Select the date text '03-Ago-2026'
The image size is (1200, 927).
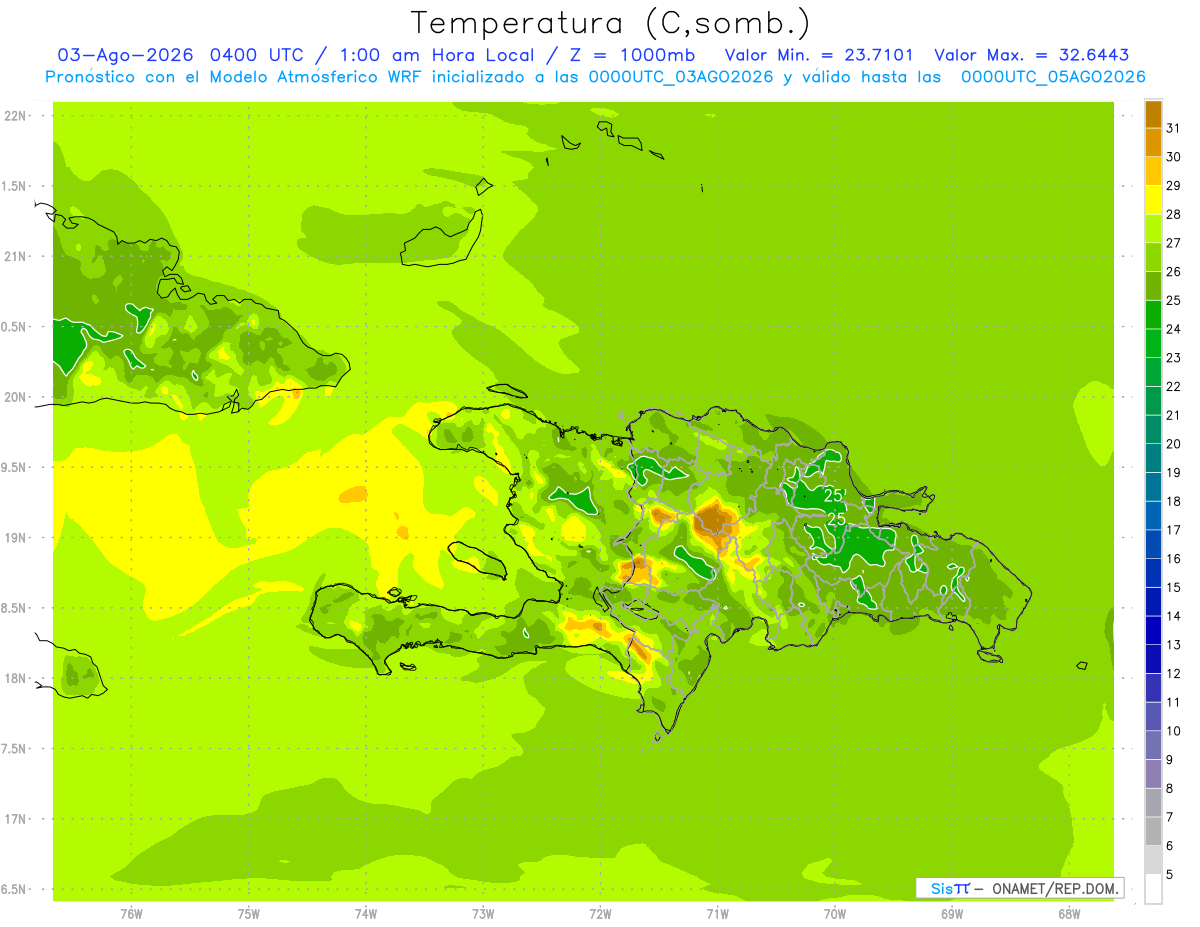point(126,55)
